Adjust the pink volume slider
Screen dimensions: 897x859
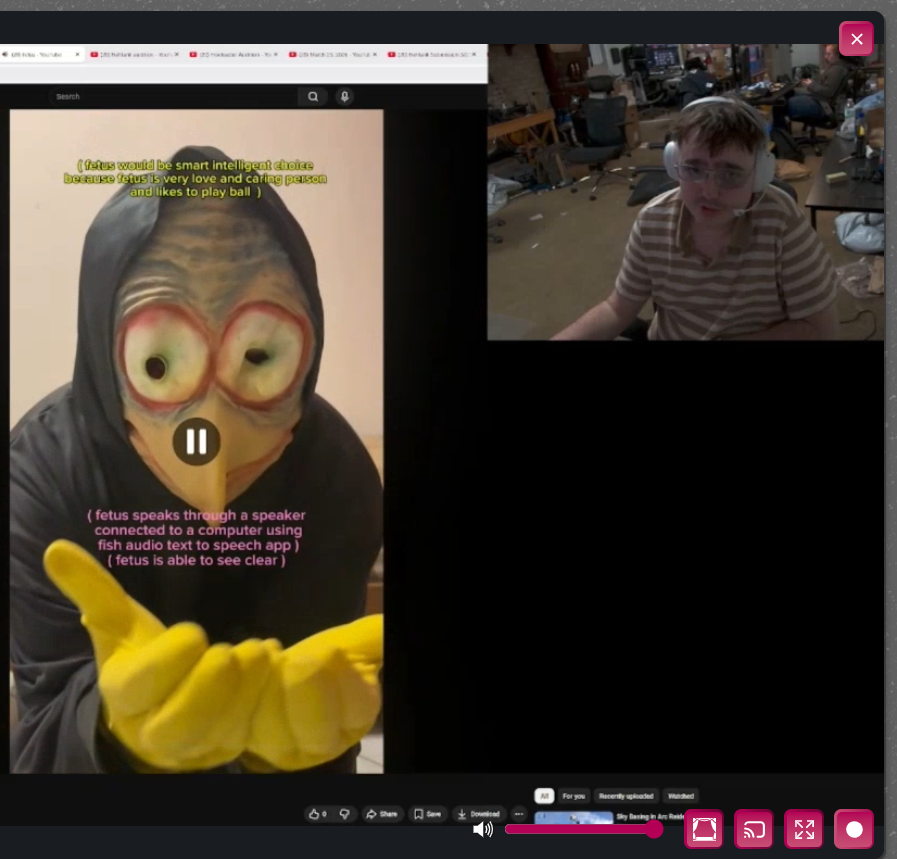584,829
